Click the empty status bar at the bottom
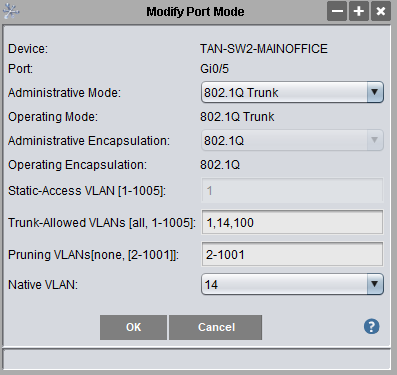The width and height of the screenshot is (397, 375). [197, 359]
